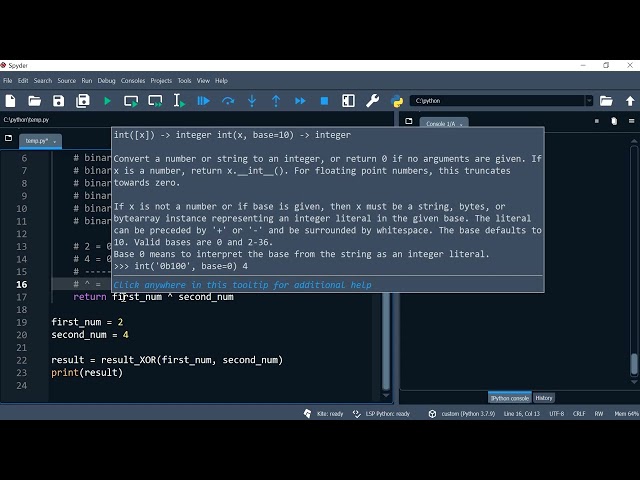Open the Help menu
This screenshot has width=640, height=480.
(x=221, y=81)
